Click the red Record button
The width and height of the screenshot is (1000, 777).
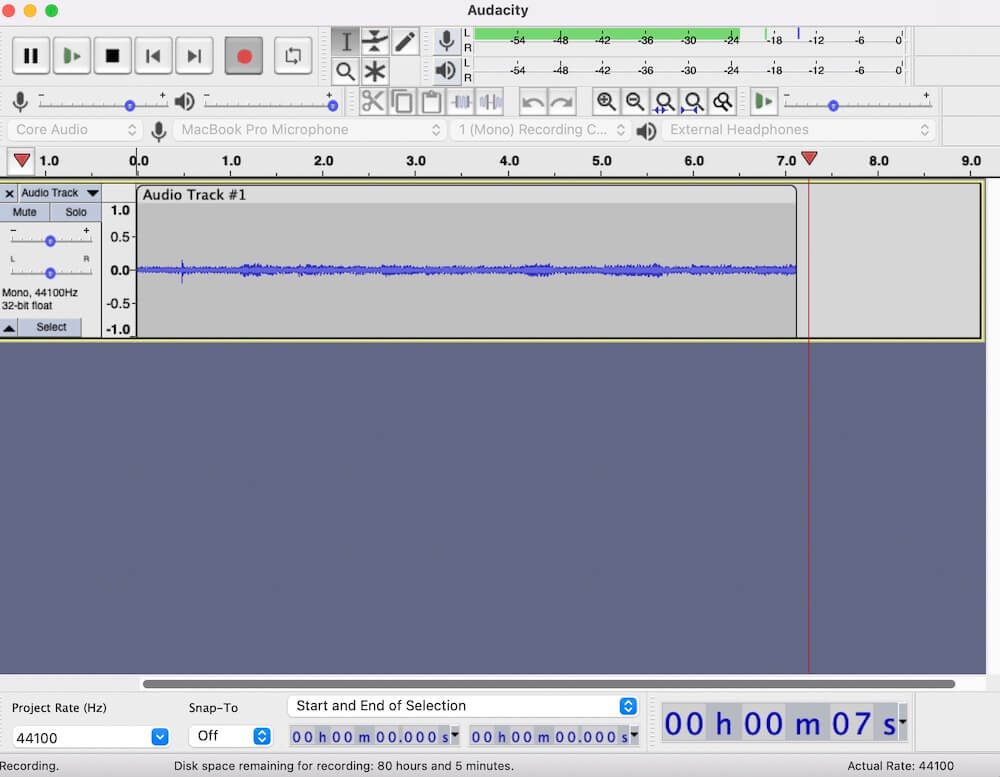pyautogui.click(x=244, y=56)
